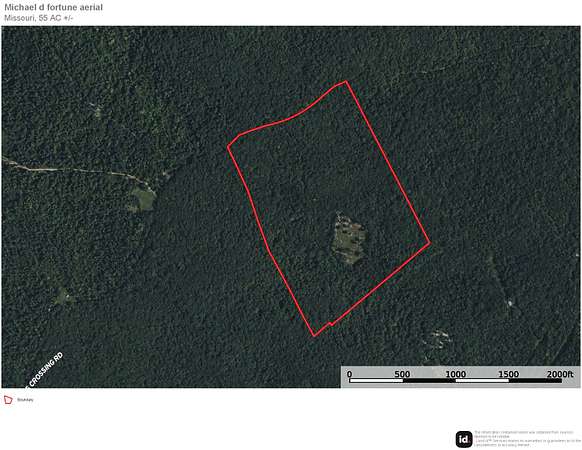Click the 500 label on scale bar
582x450 pixels.
[x=402, y=374]
